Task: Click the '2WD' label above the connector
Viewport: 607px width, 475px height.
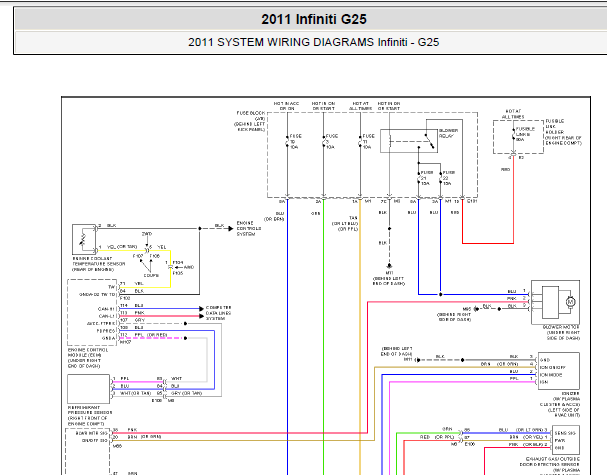Action: (147, 234)
